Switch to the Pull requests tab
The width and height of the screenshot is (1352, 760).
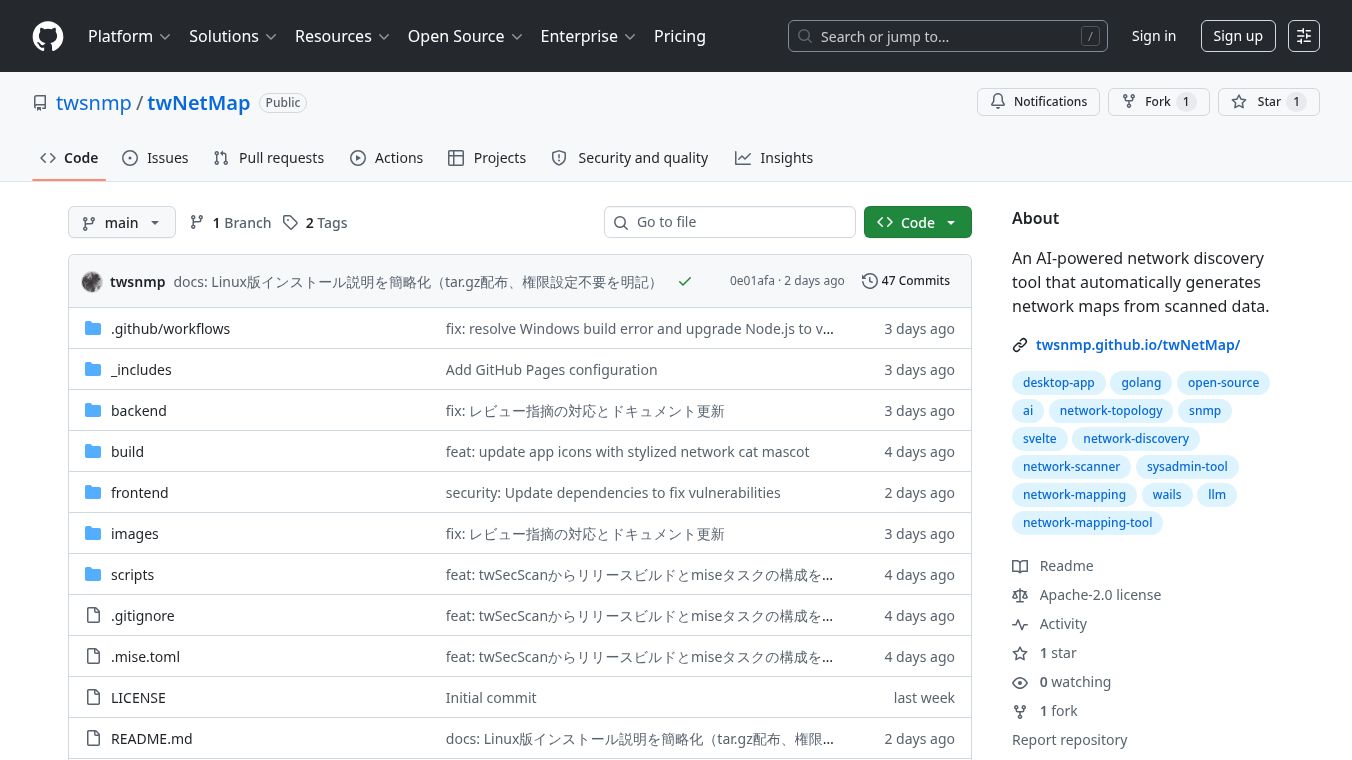tap(269, 158)
